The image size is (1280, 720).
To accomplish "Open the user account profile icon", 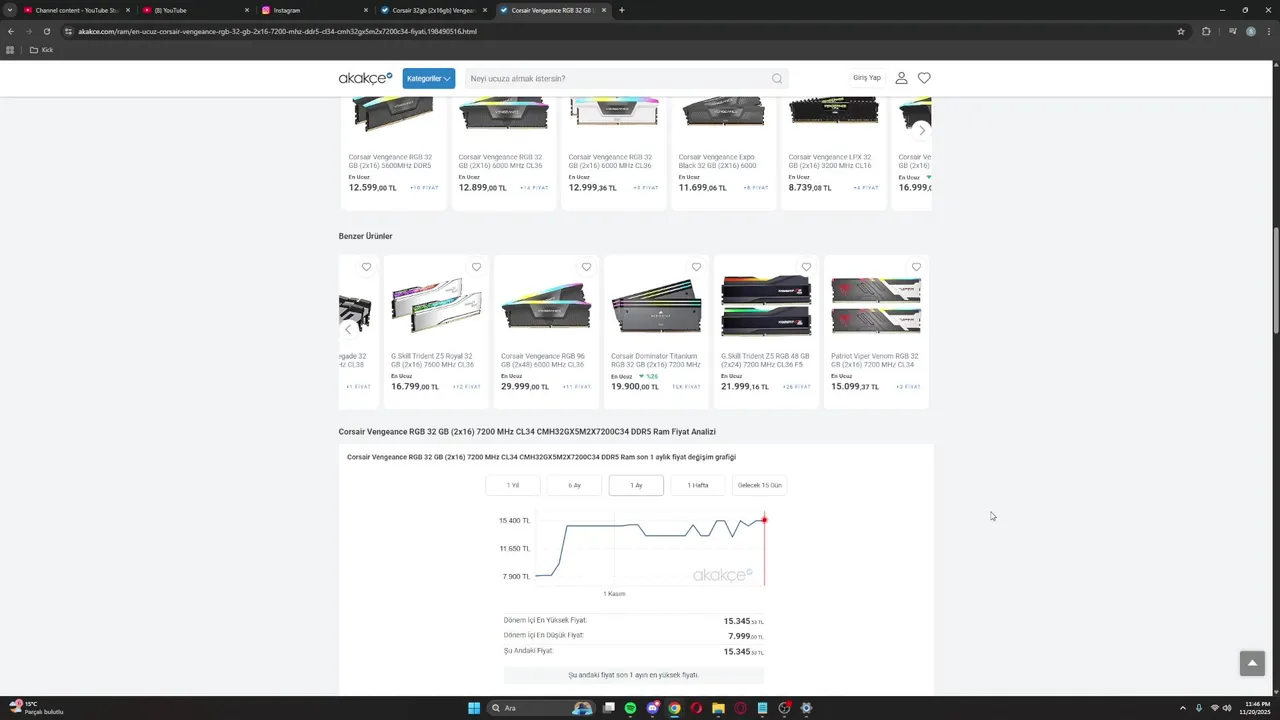I will click(901, 78).
